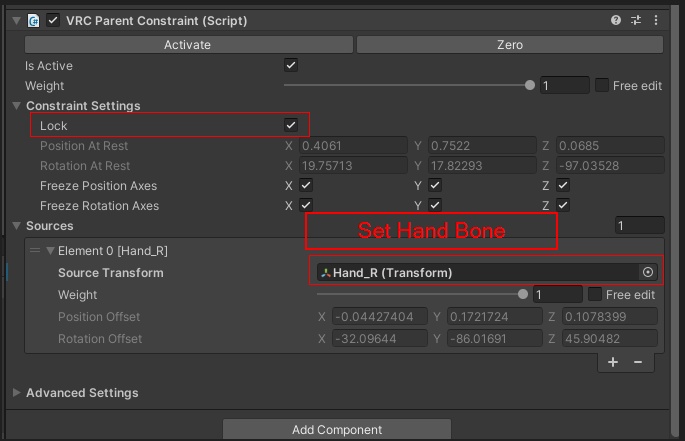The height and width of the screenshot is (441, 685).
Task: Grab the Element 0 reorder handle
Action: (35, 250)
